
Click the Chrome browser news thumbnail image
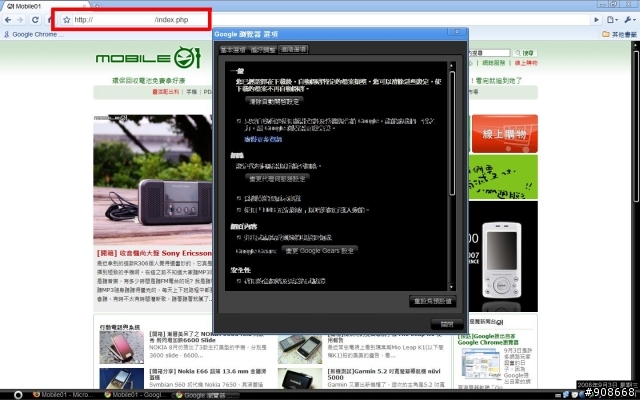(481, 364)
